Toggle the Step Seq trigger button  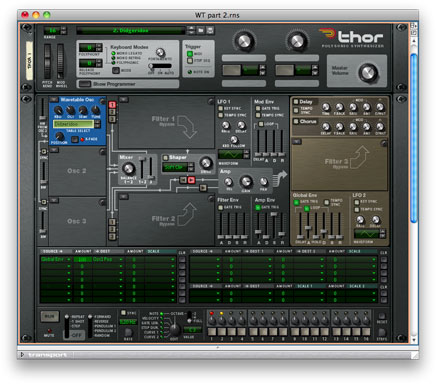[190, 61]
